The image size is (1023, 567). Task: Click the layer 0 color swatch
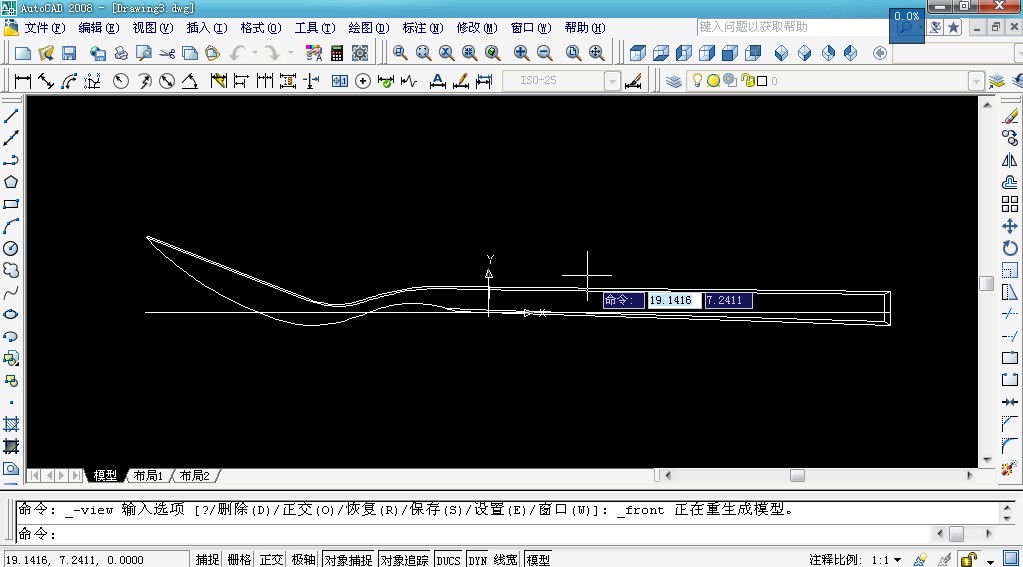(761, 81)
